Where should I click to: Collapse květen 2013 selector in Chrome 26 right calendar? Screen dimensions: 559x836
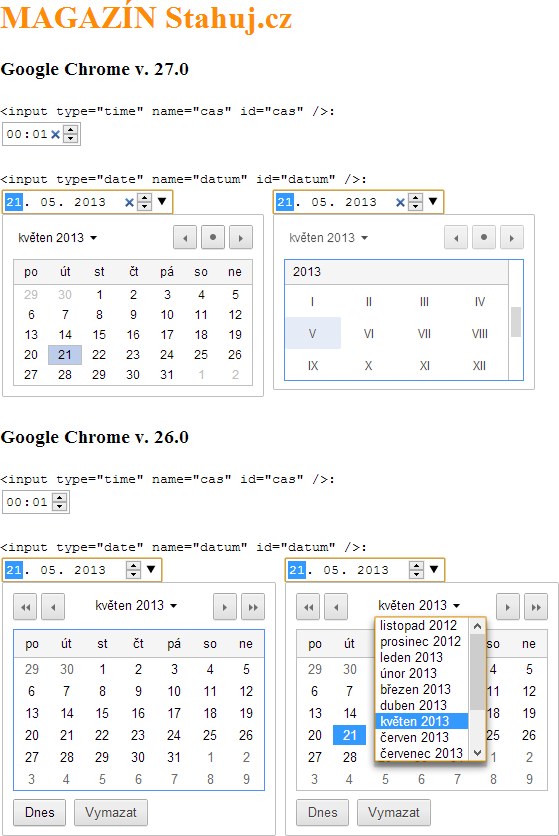419,606
